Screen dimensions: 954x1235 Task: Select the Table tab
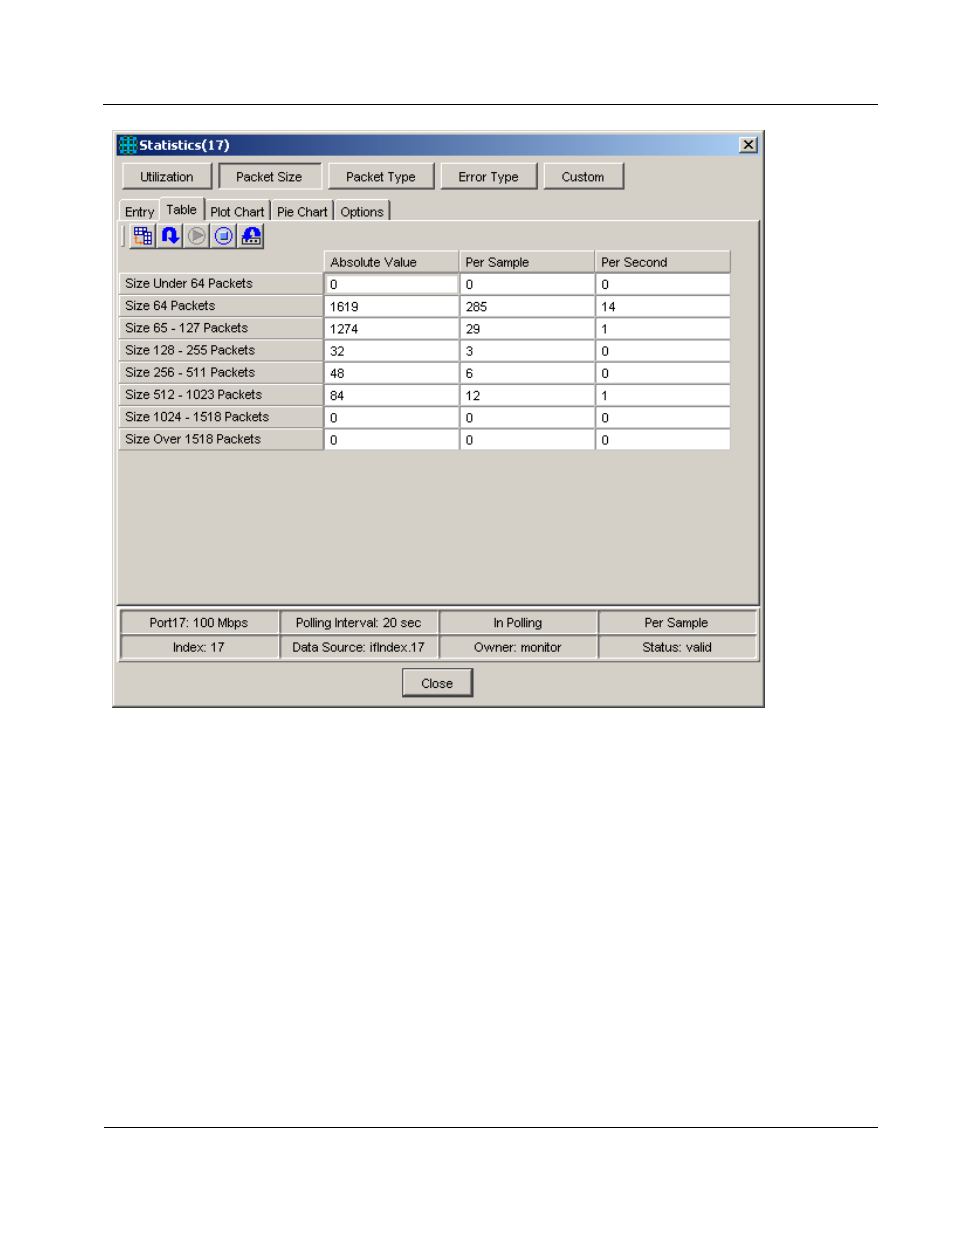pyautogui.click(x=182, y=210)
